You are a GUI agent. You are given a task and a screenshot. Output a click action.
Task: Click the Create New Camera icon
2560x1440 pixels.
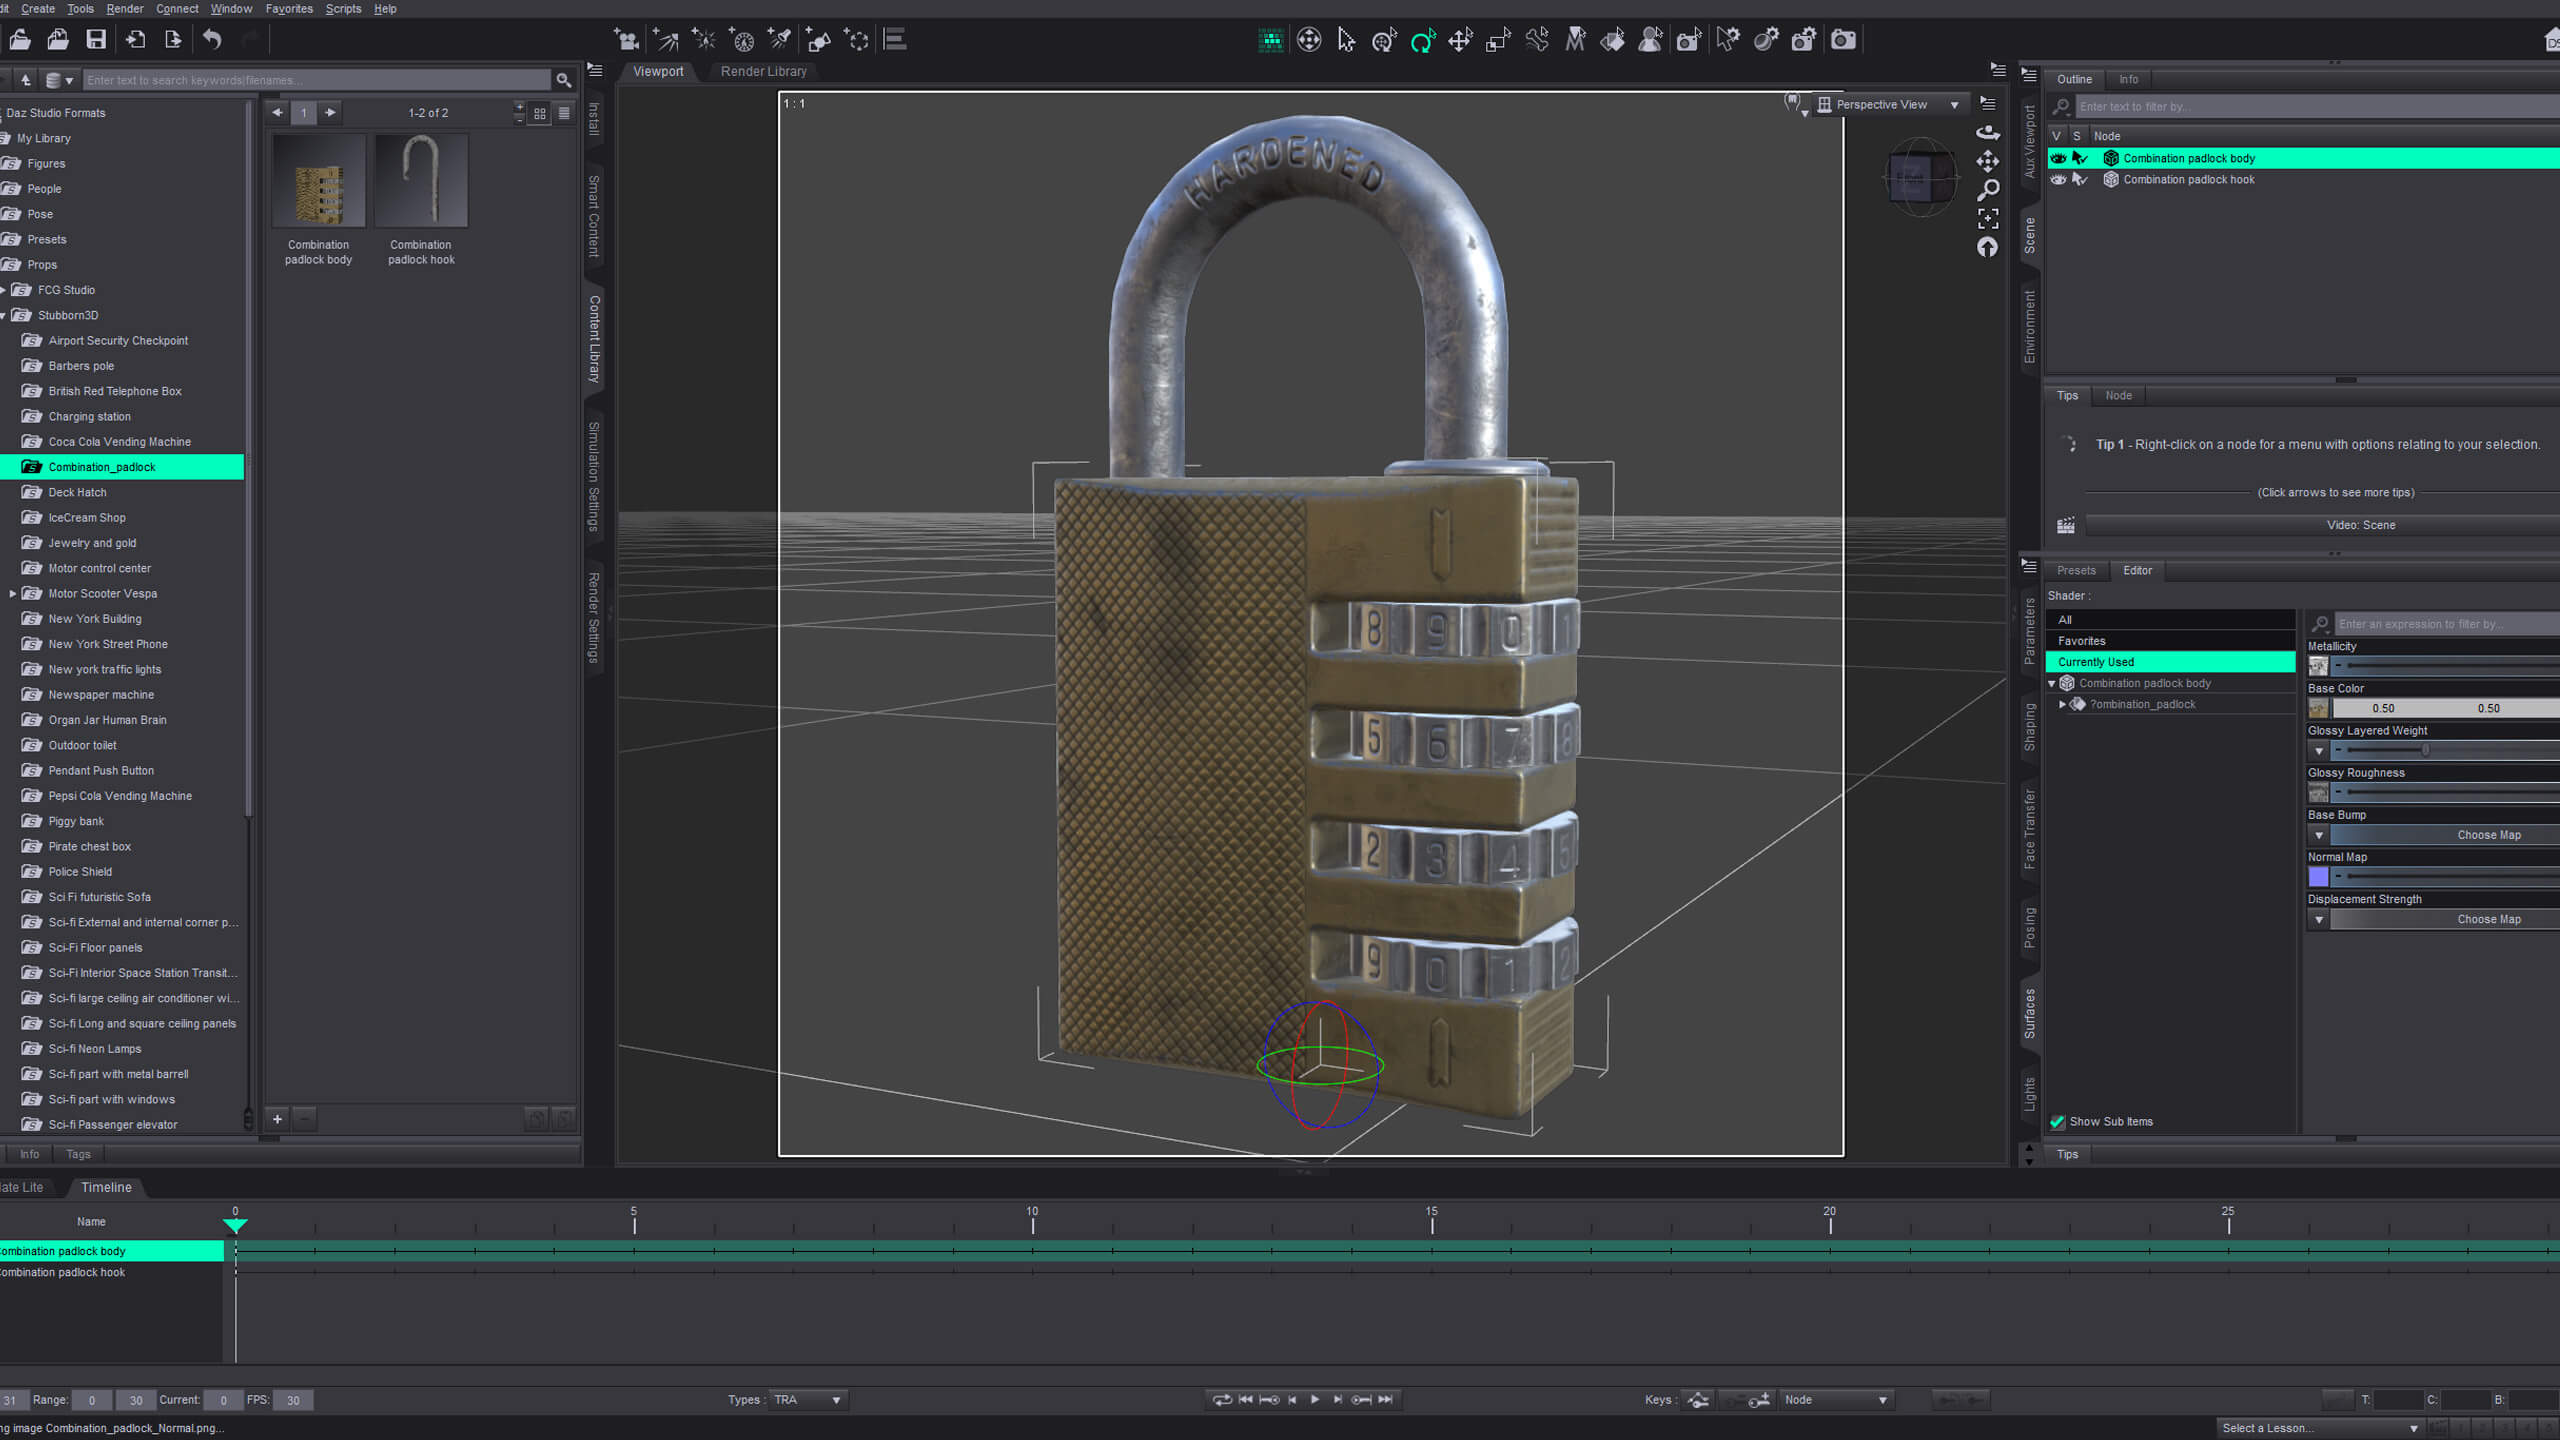tap(627, 40)
